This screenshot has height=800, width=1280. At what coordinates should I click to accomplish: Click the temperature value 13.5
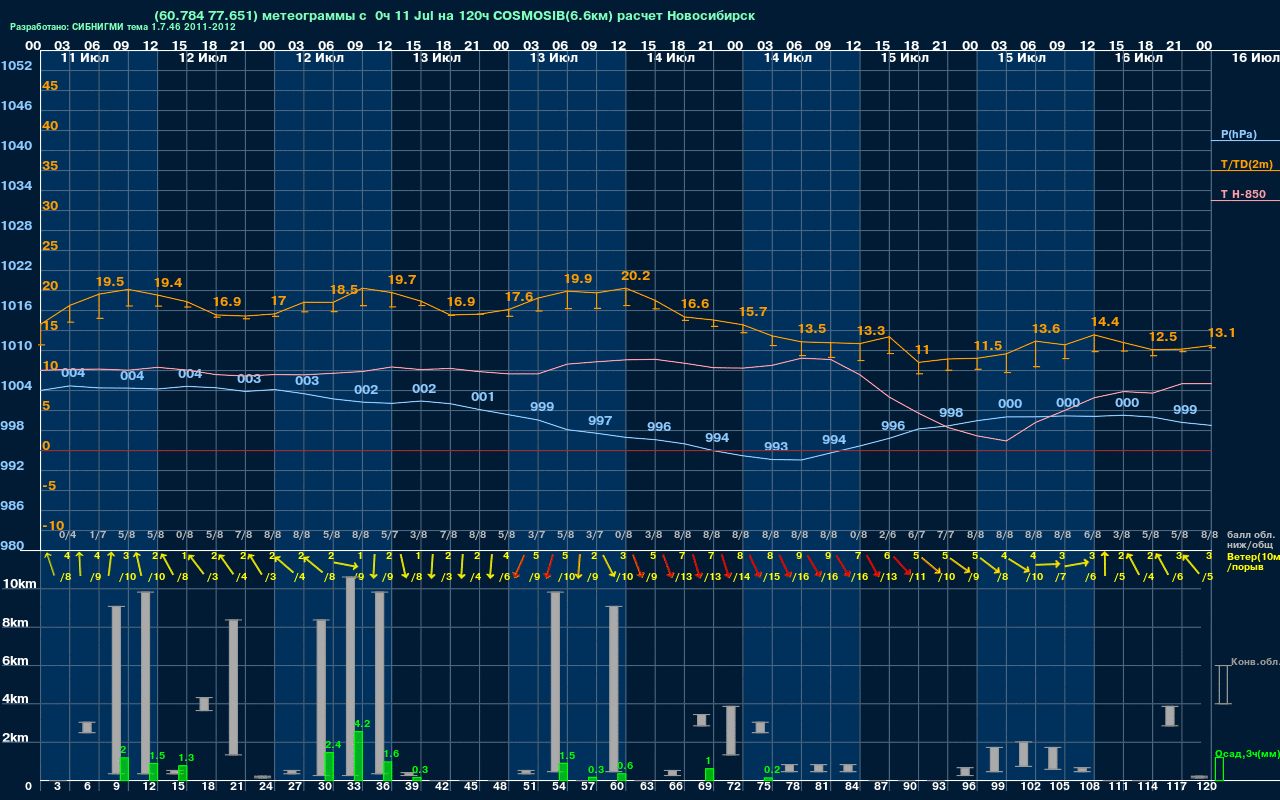coord(812,329)
